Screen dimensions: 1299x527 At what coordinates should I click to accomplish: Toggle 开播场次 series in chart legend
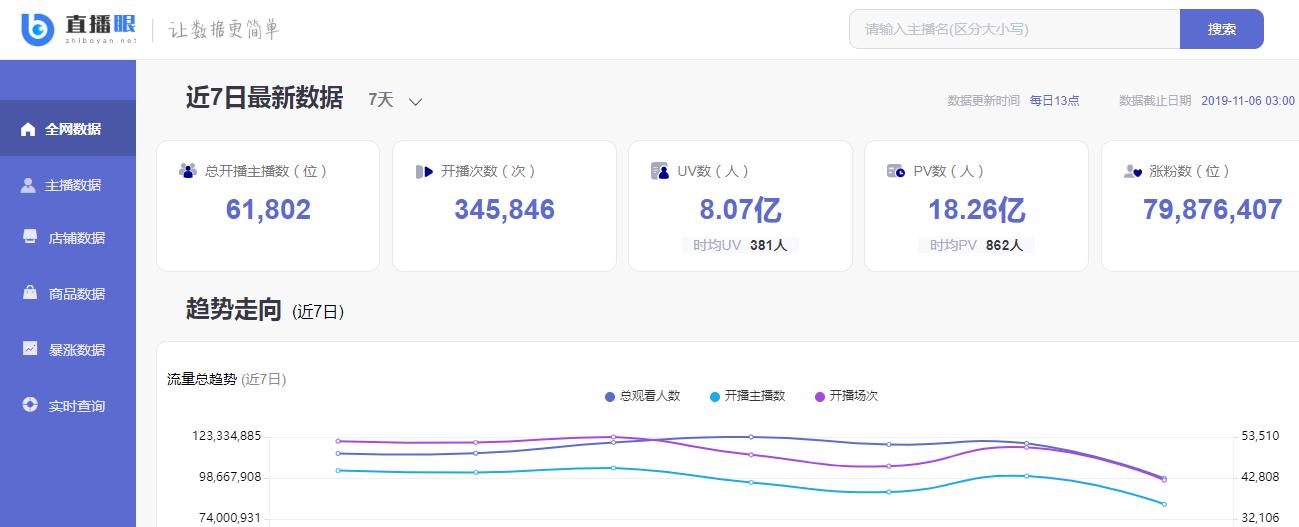[x=846, y=396]
